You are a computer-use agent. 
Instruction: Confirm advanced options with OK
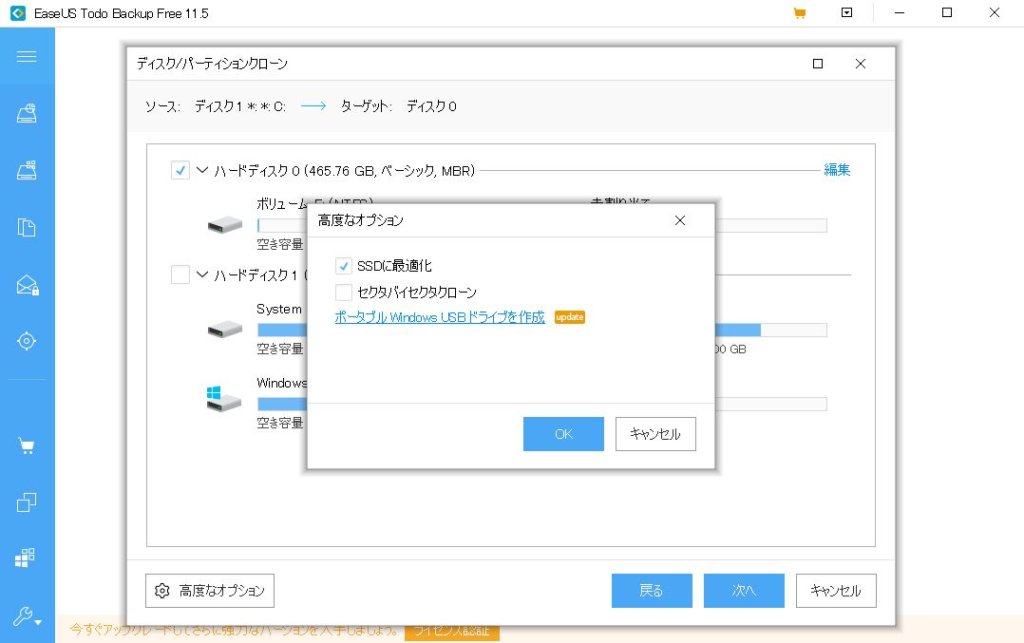pos(563,434)
